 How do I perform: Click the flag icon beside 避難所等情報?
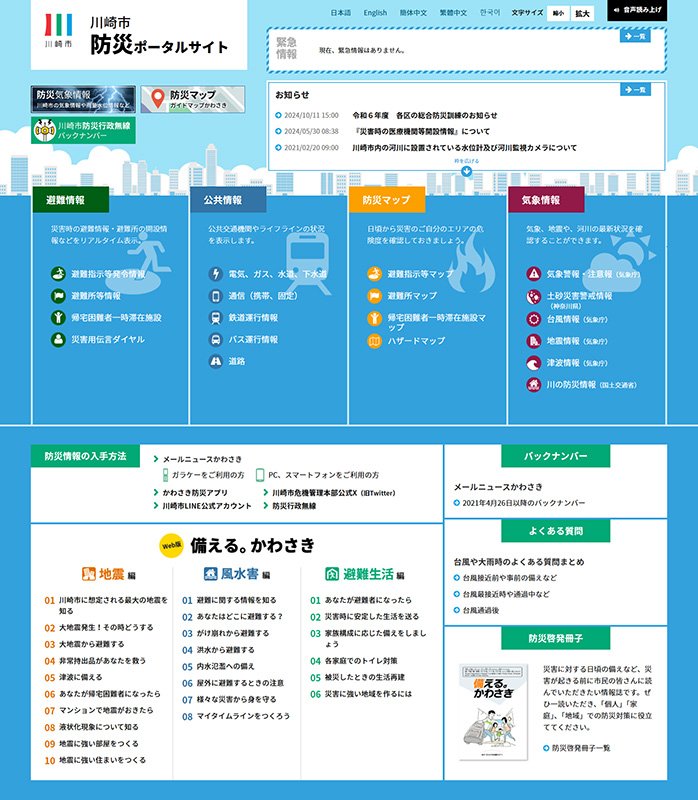[x=58, y=295]
